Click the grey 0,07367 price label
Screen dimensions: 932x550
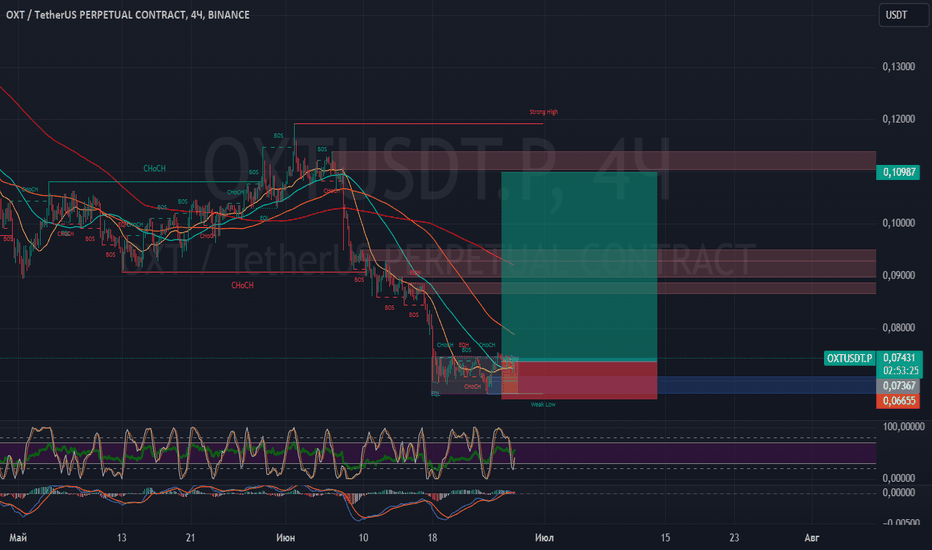(898, 386)
